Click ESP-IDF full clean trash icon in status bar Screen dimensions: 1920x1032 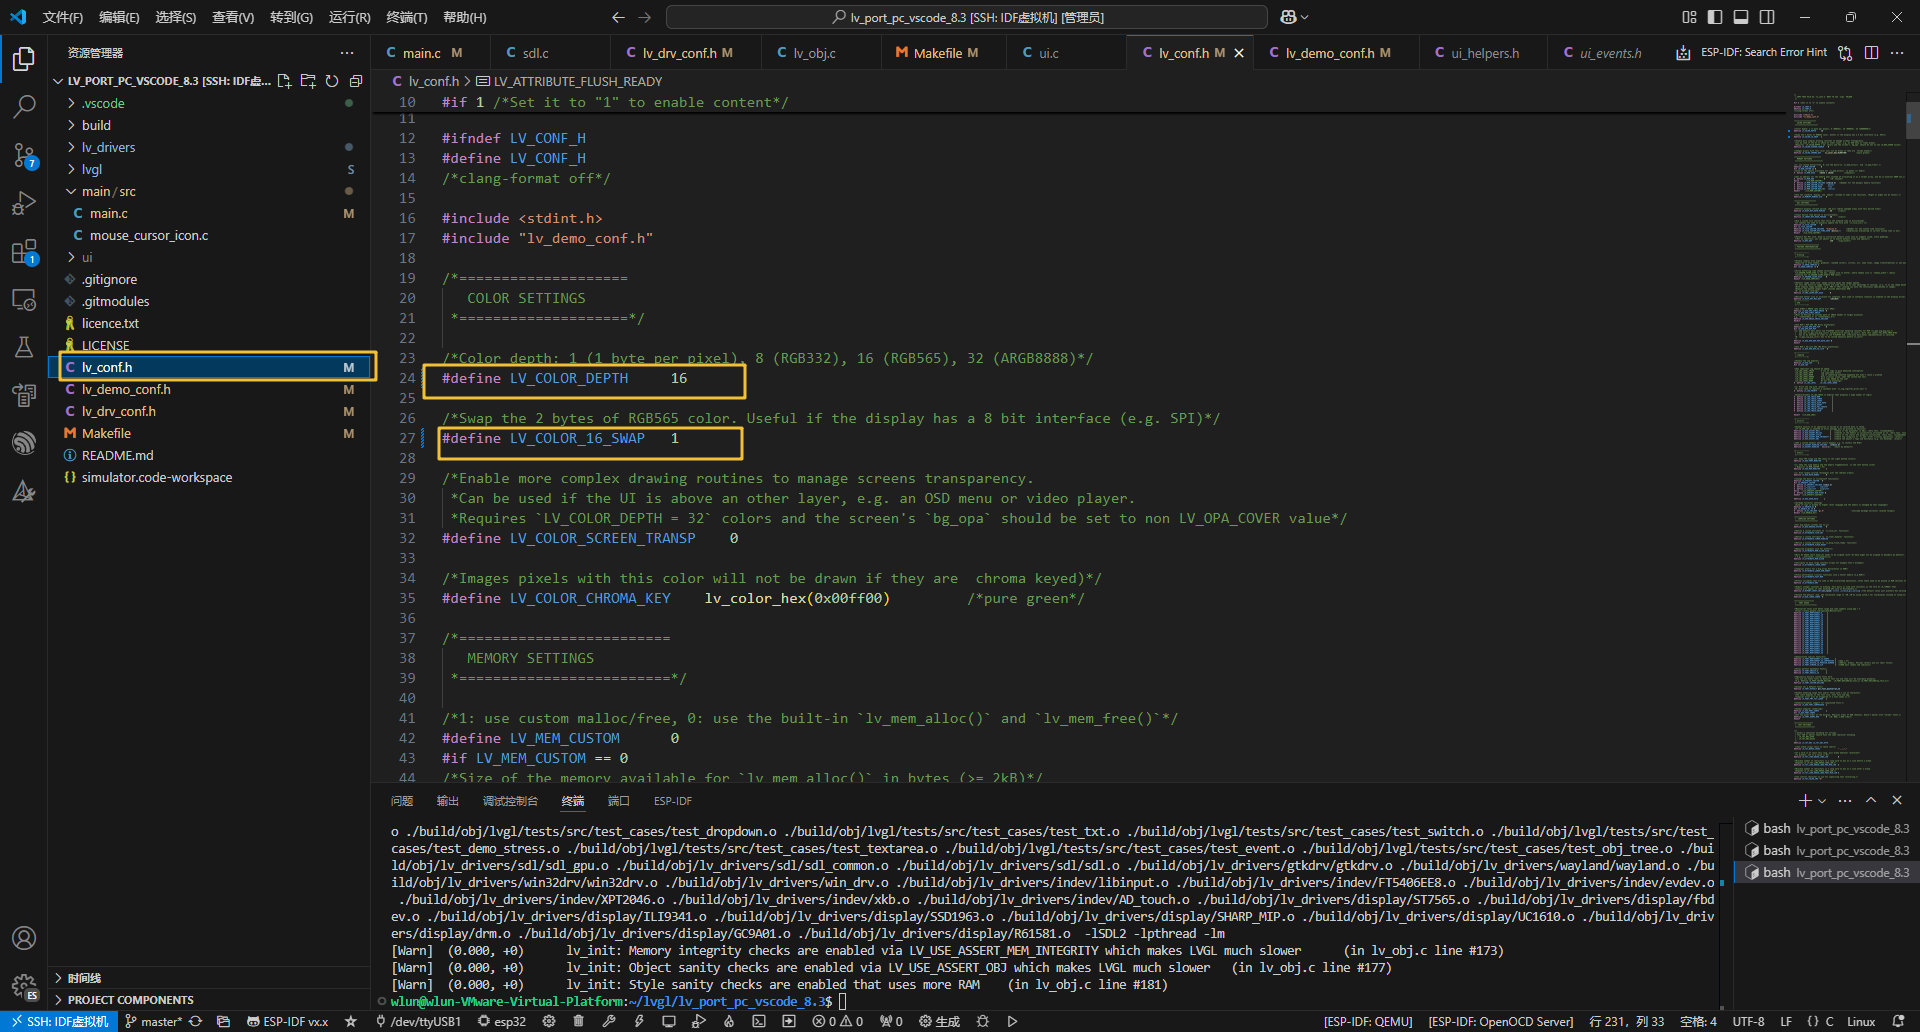tap(578, 1022)
